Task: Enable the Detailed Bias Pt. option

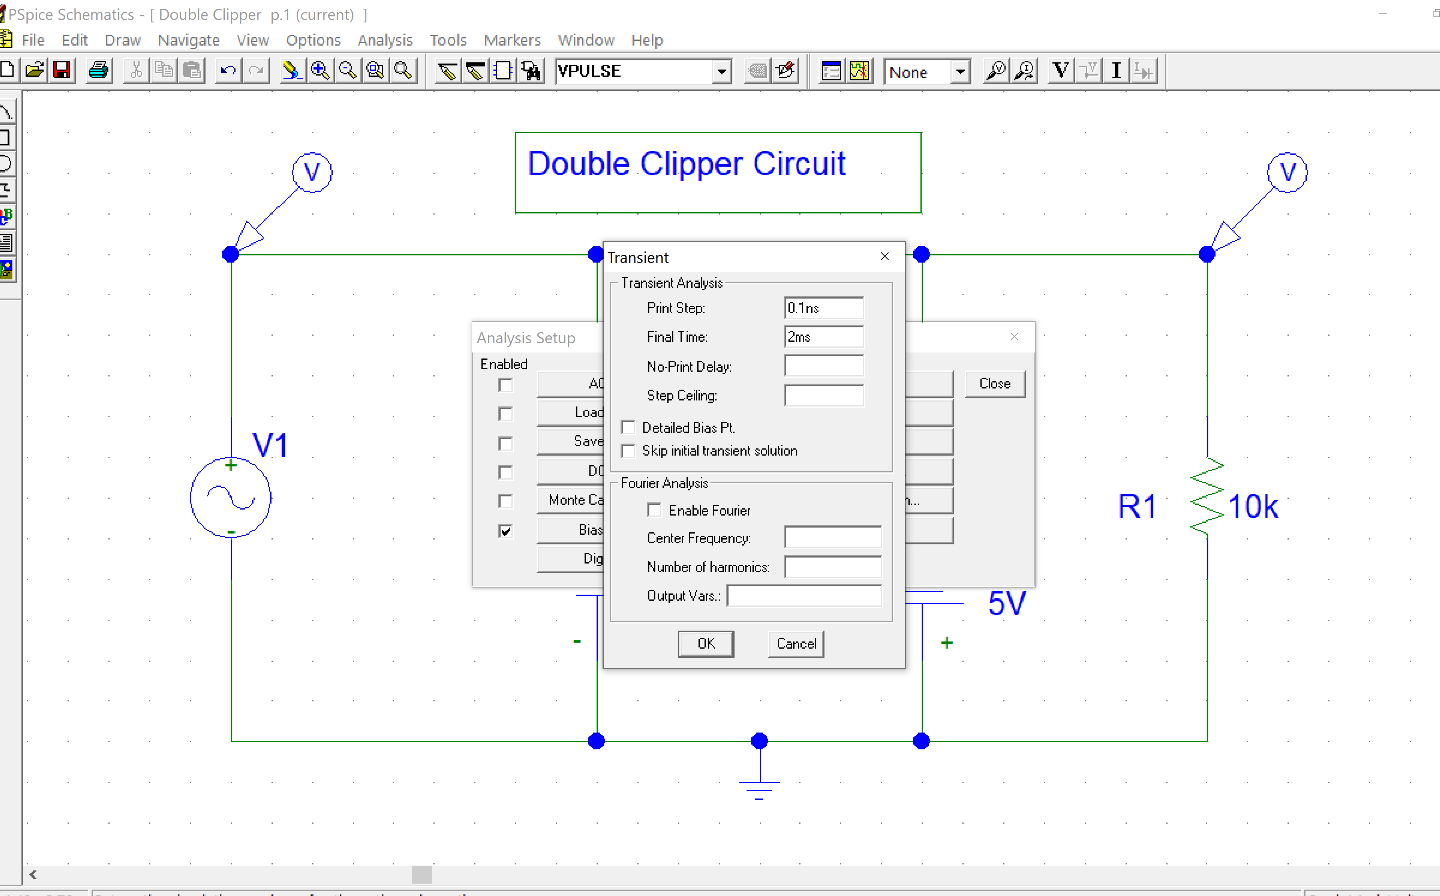Action: point(628,426)
